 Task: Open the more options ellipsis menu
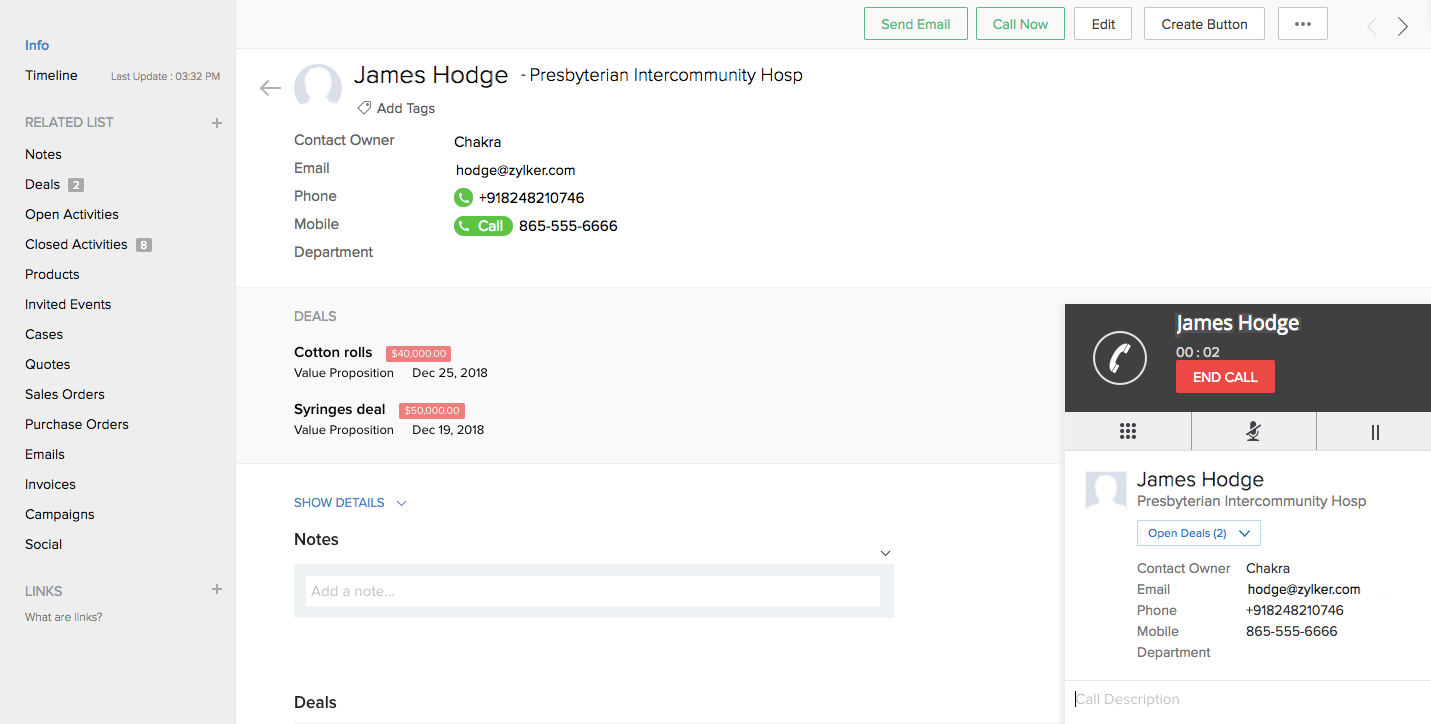(1303, 24)
